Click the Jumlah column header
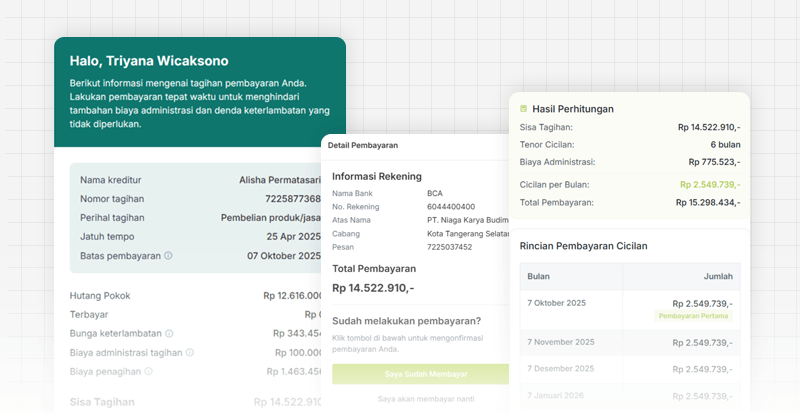800x413 pixels. (718, 276)
